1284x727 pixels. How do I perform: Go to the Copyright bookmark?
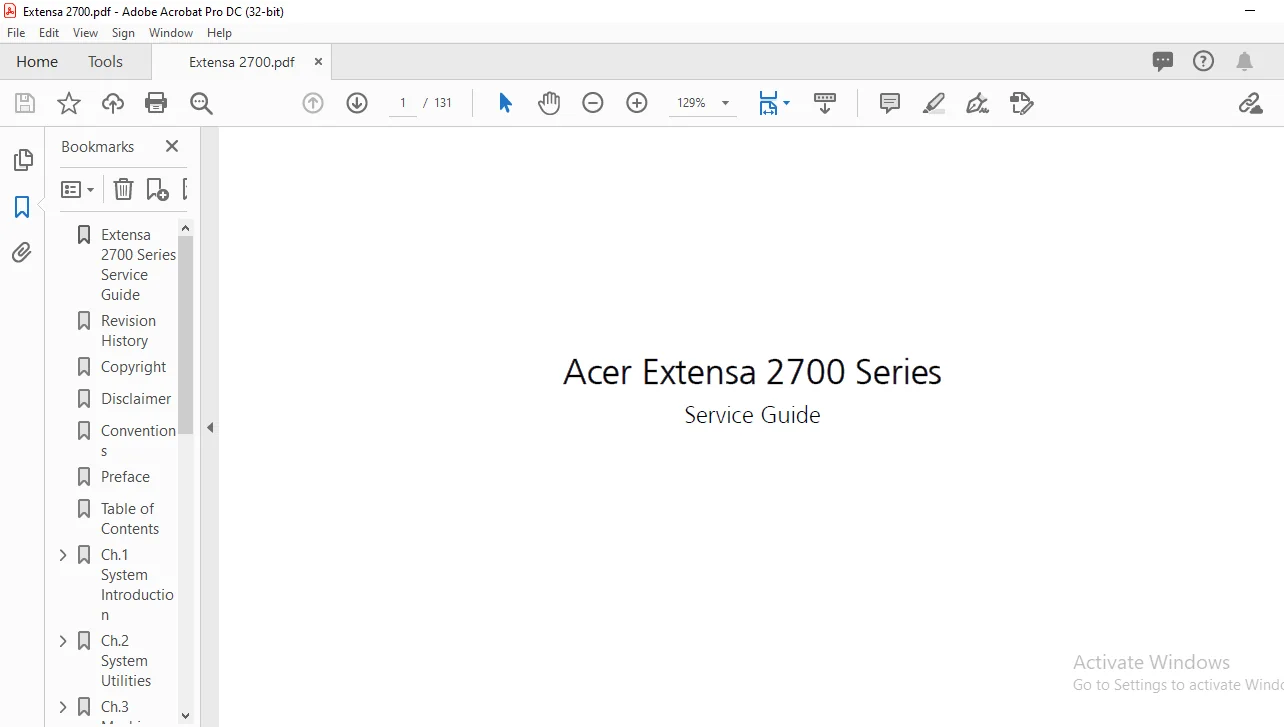click(x=133, y=367)
